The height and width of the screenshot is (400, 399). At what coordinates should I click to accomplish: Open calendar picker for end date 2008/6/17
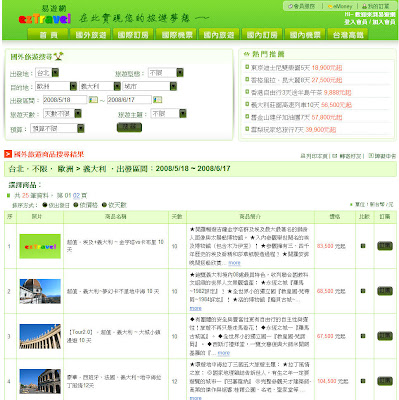tap(157, 99)
